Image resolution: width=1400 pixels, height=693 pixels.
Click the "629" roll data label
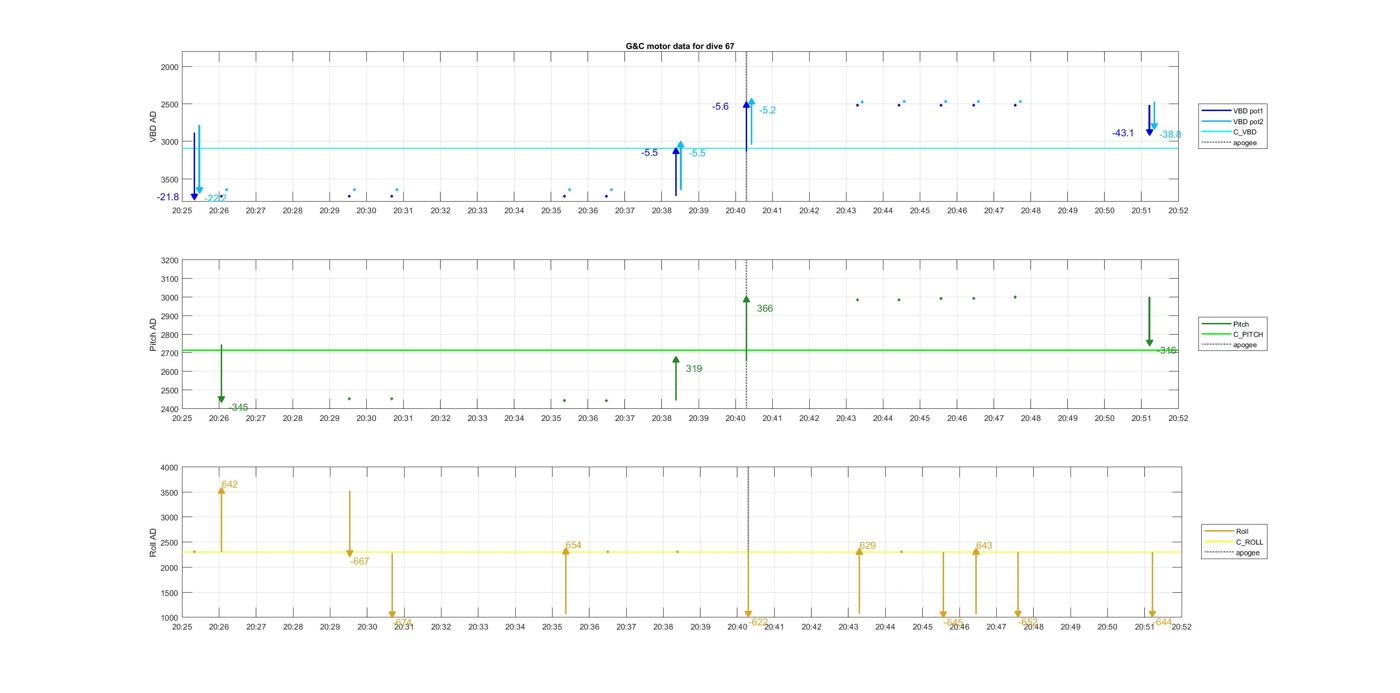[868, 545]
